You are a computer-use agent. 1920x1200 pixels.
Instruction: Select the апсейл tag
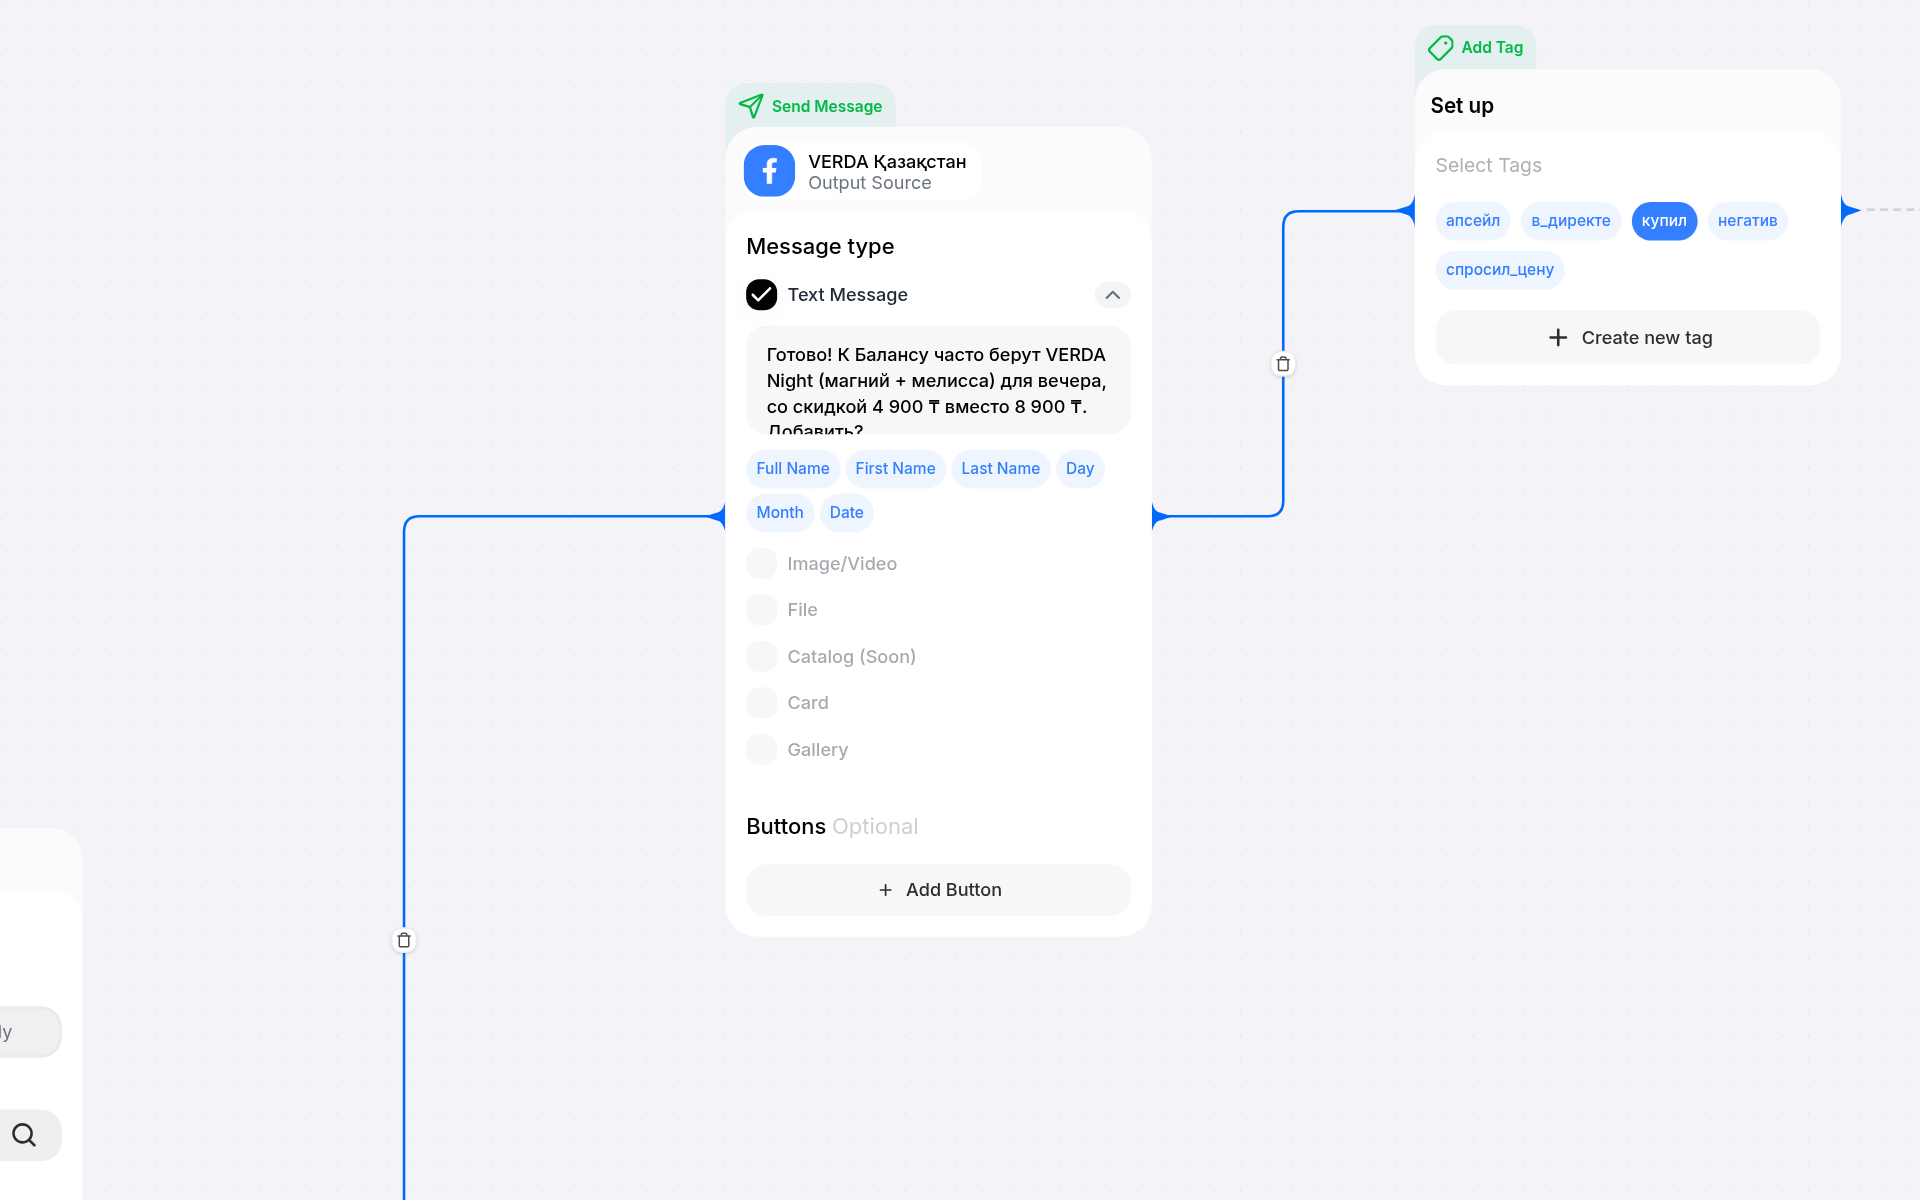point(1472,221)
